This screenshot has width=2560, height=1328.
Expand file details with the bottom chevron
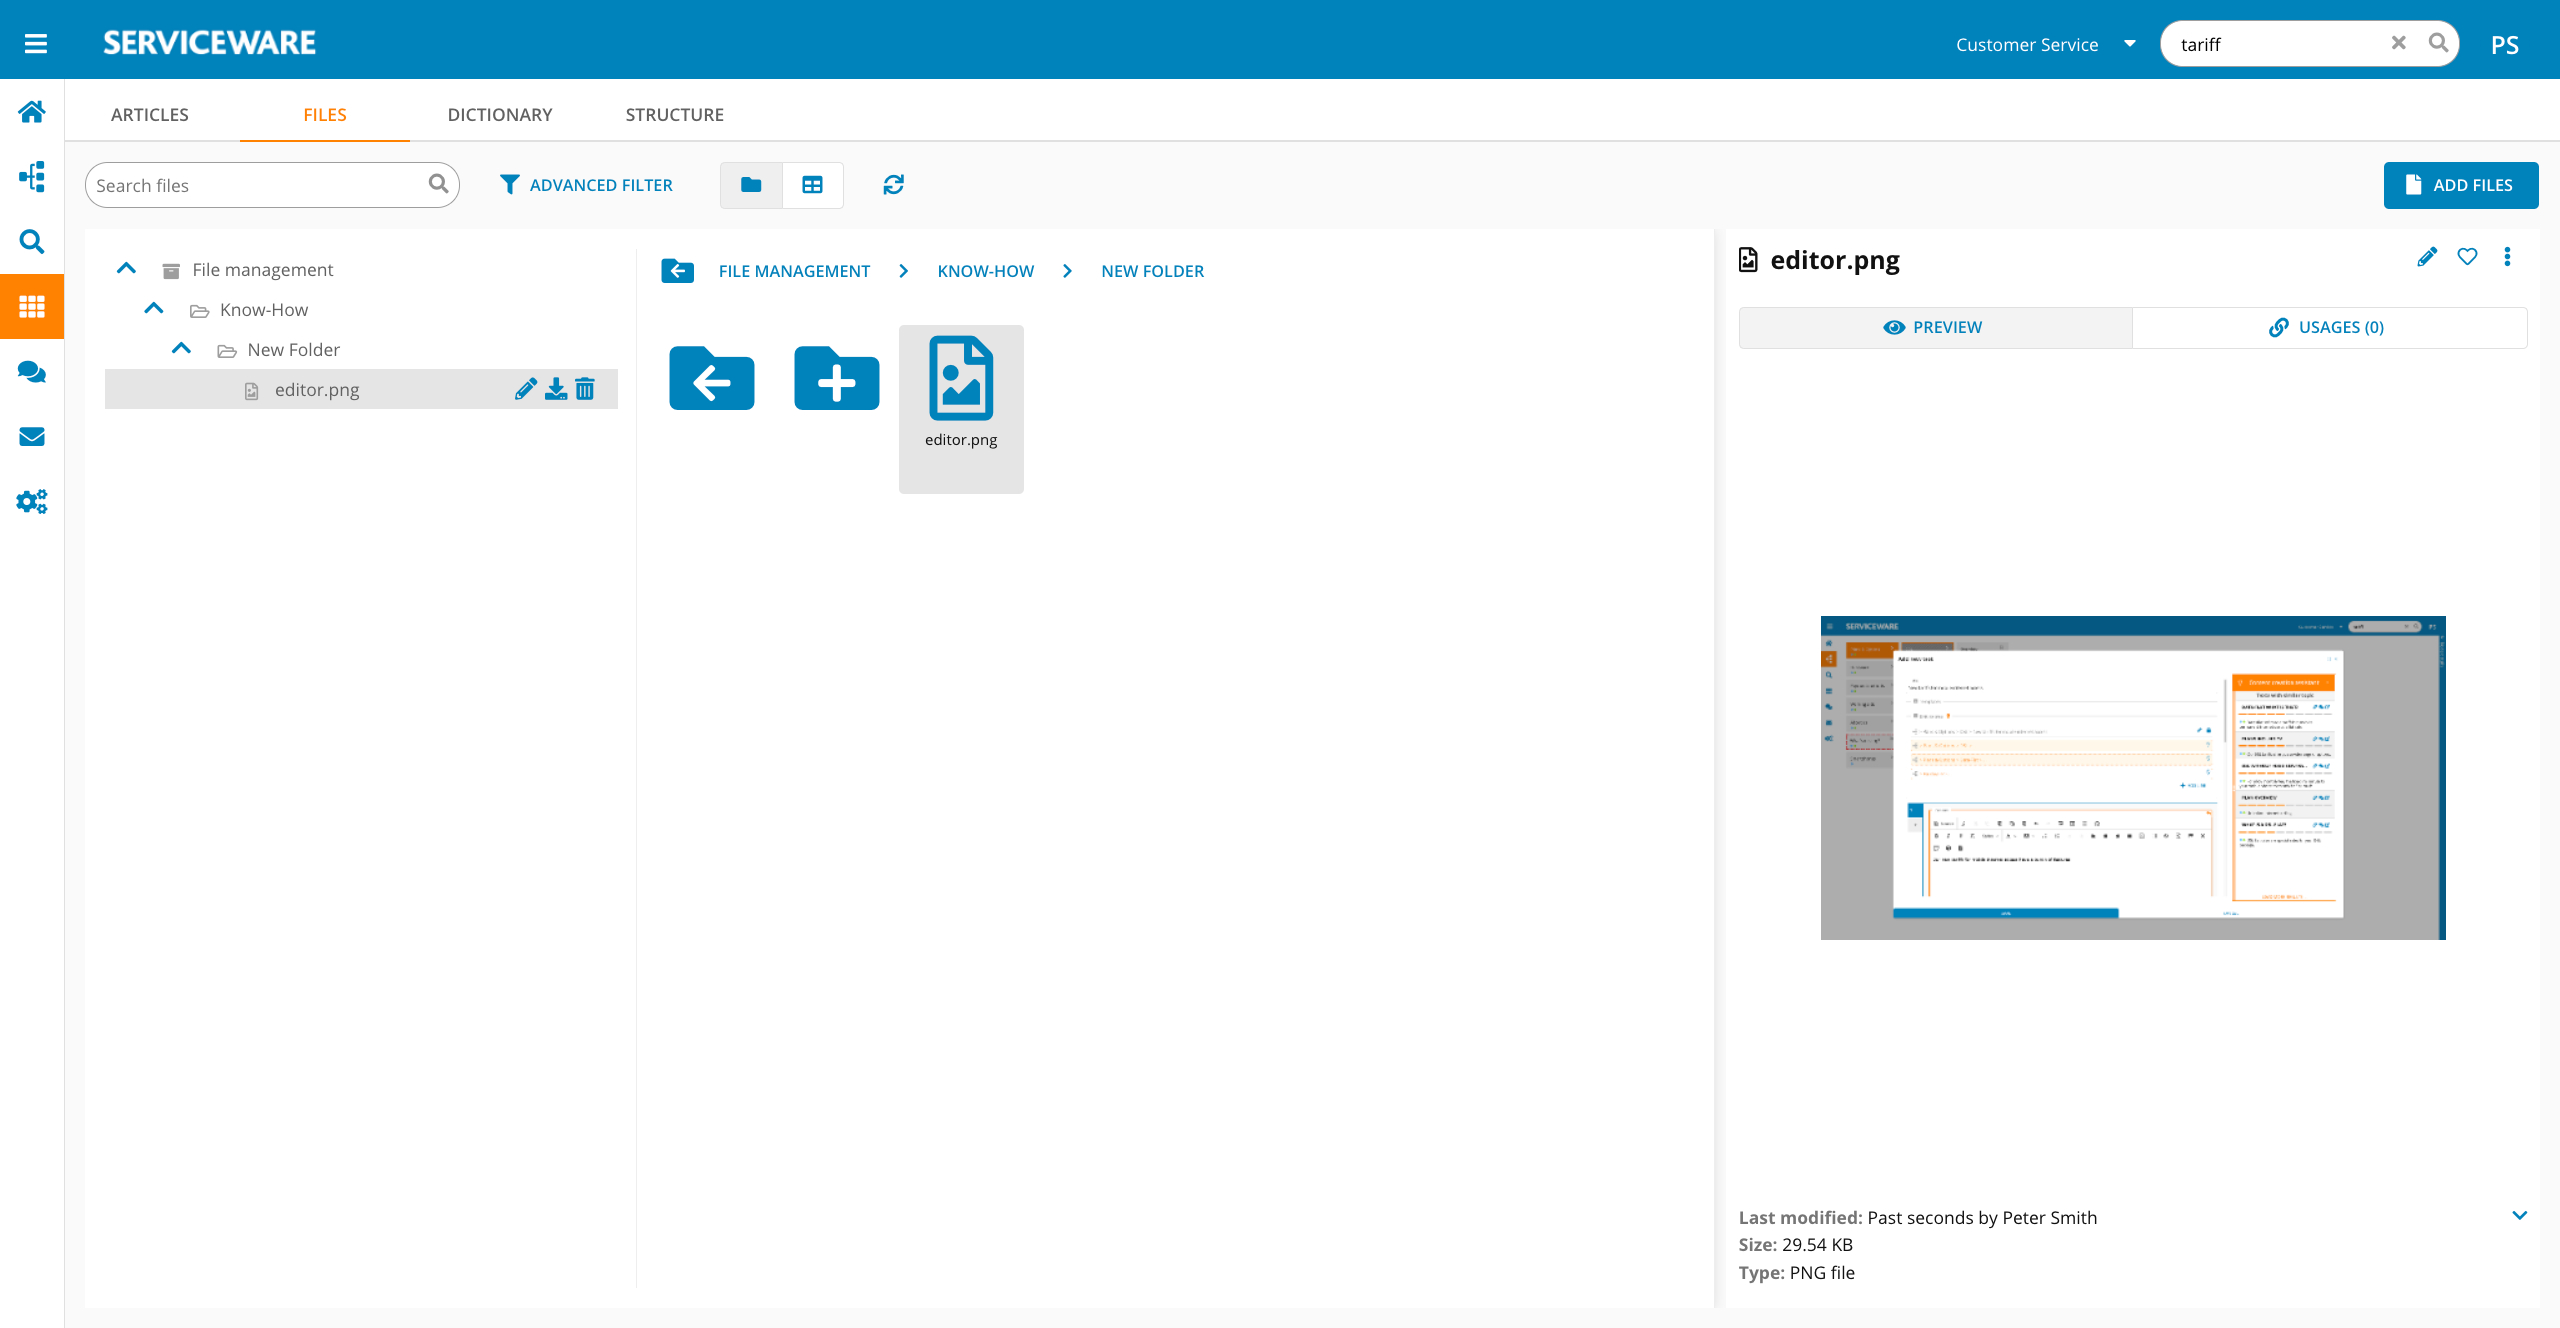coord(2518,1216)
